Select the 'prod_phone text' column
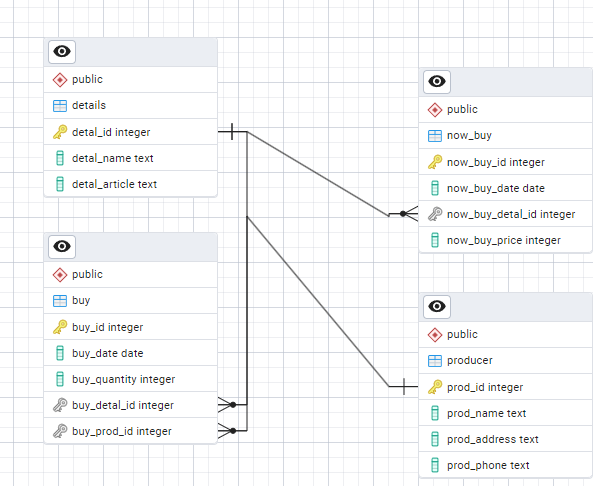 [x=506, y=465]
